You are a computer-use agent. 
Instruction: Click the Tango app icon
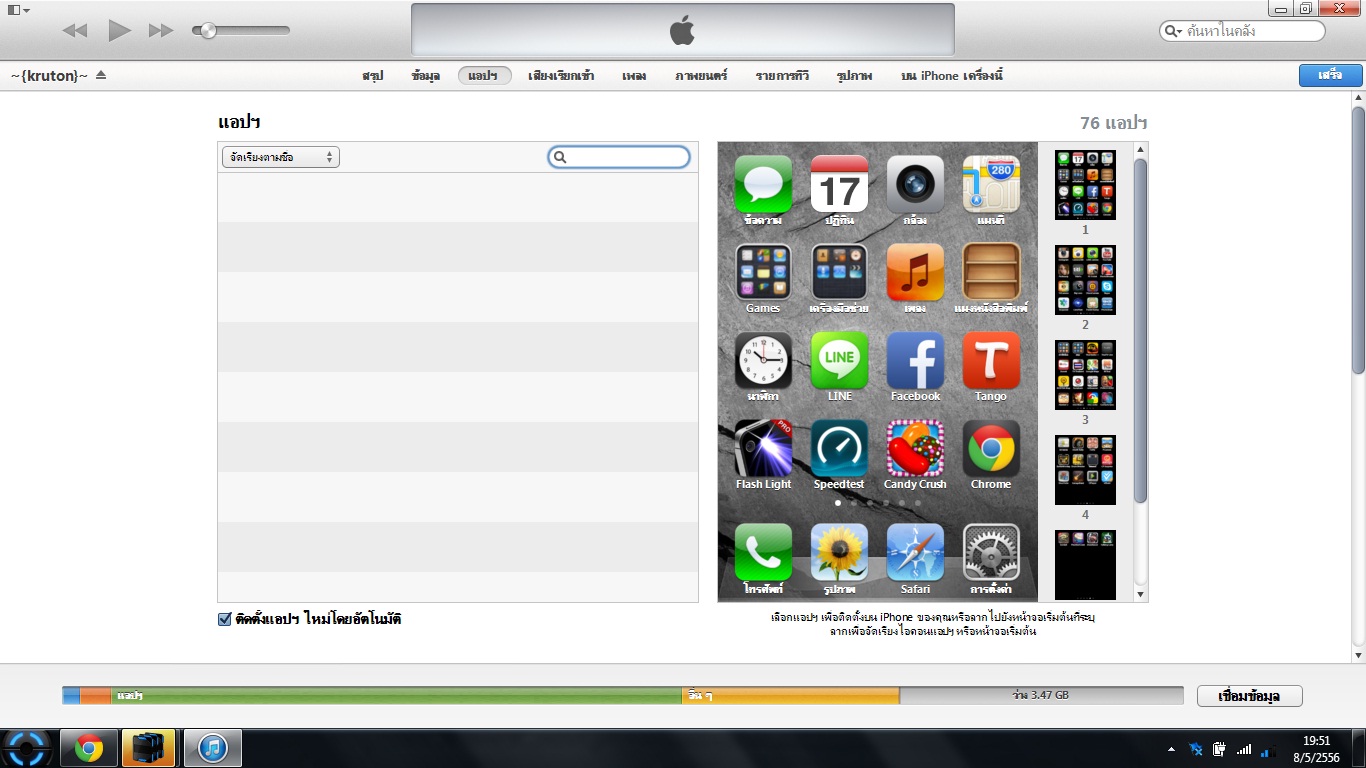point(991,360)
